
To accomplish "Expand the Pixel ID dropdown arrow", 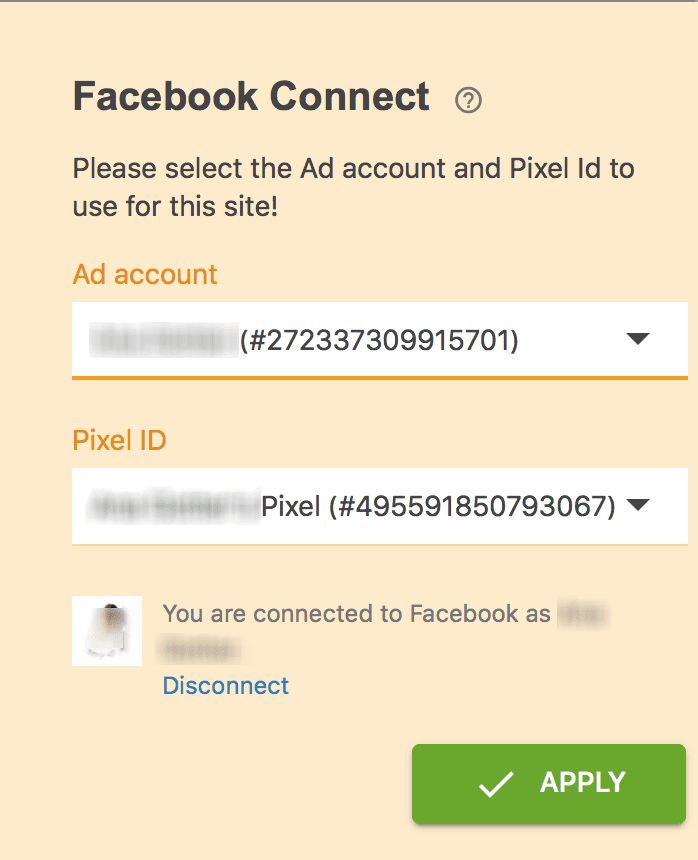I will pos(638,505).
